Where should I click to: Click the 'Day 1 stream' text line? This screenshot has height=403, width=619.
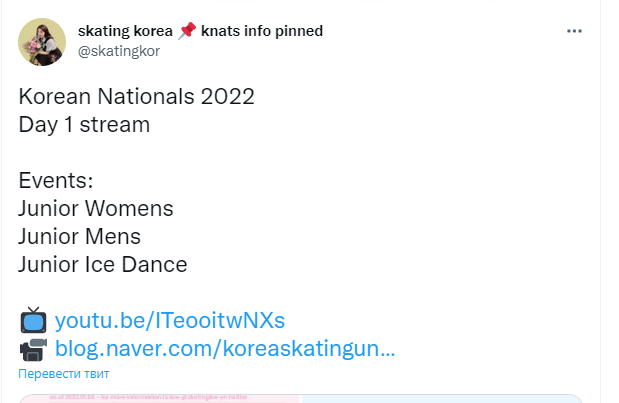[x=84, y=125]
